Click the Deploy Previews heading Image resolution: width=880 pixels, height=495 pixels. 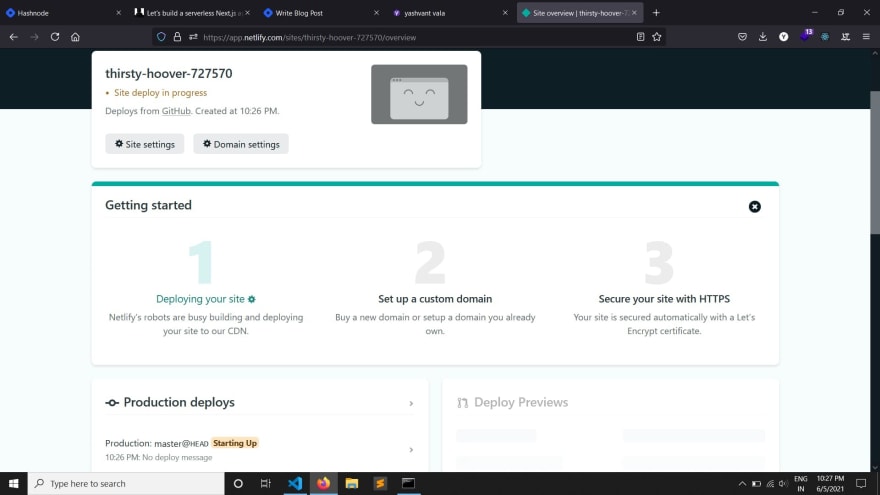click(521, 402)
